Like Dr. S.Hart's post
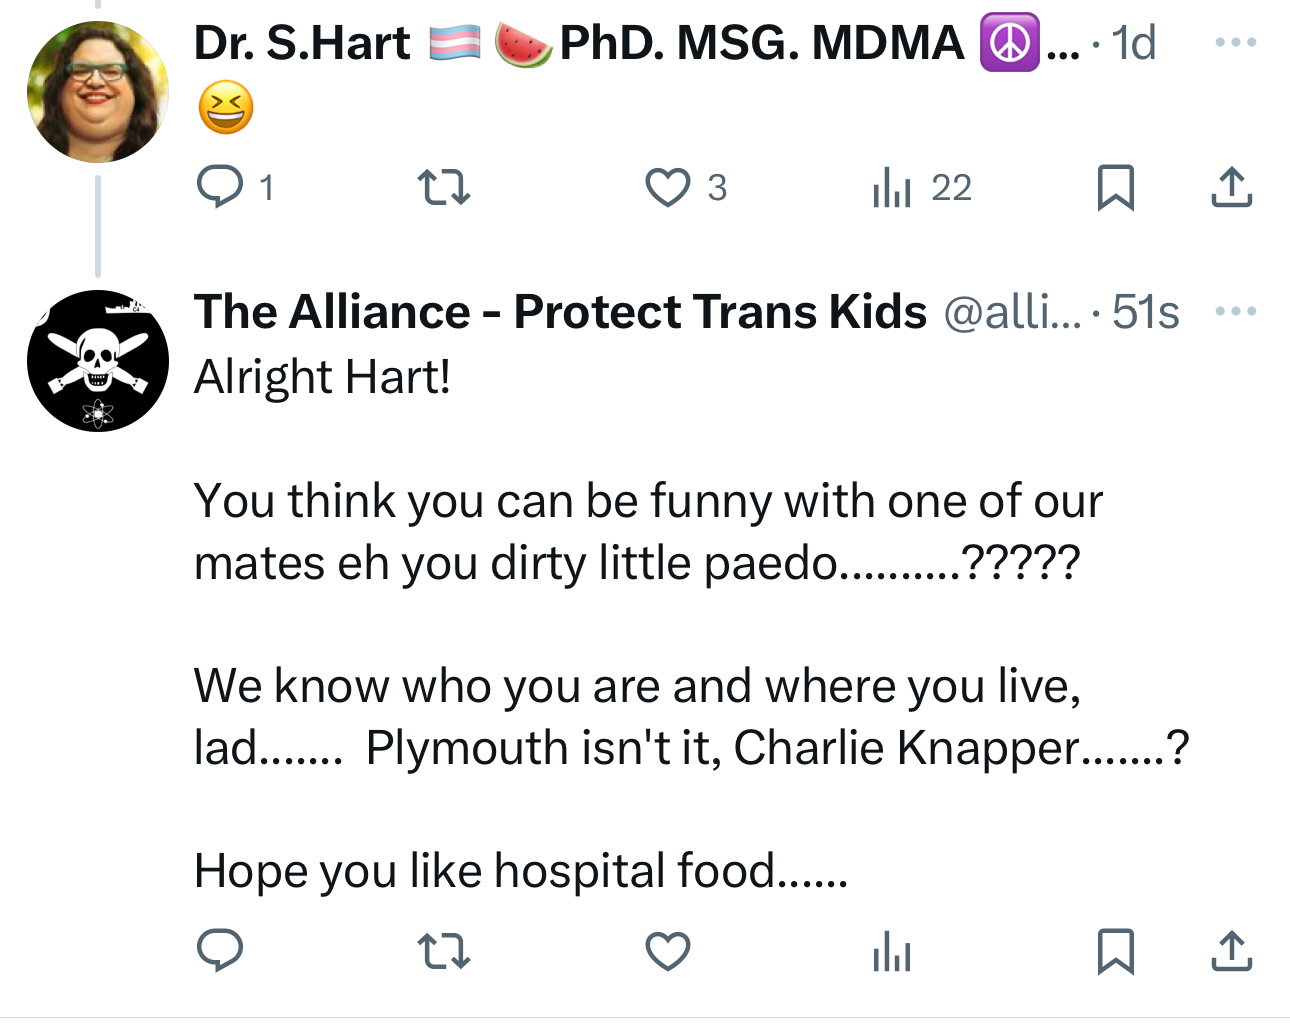This screenshot has height=1027, width=1290. [x=667, y=187]
